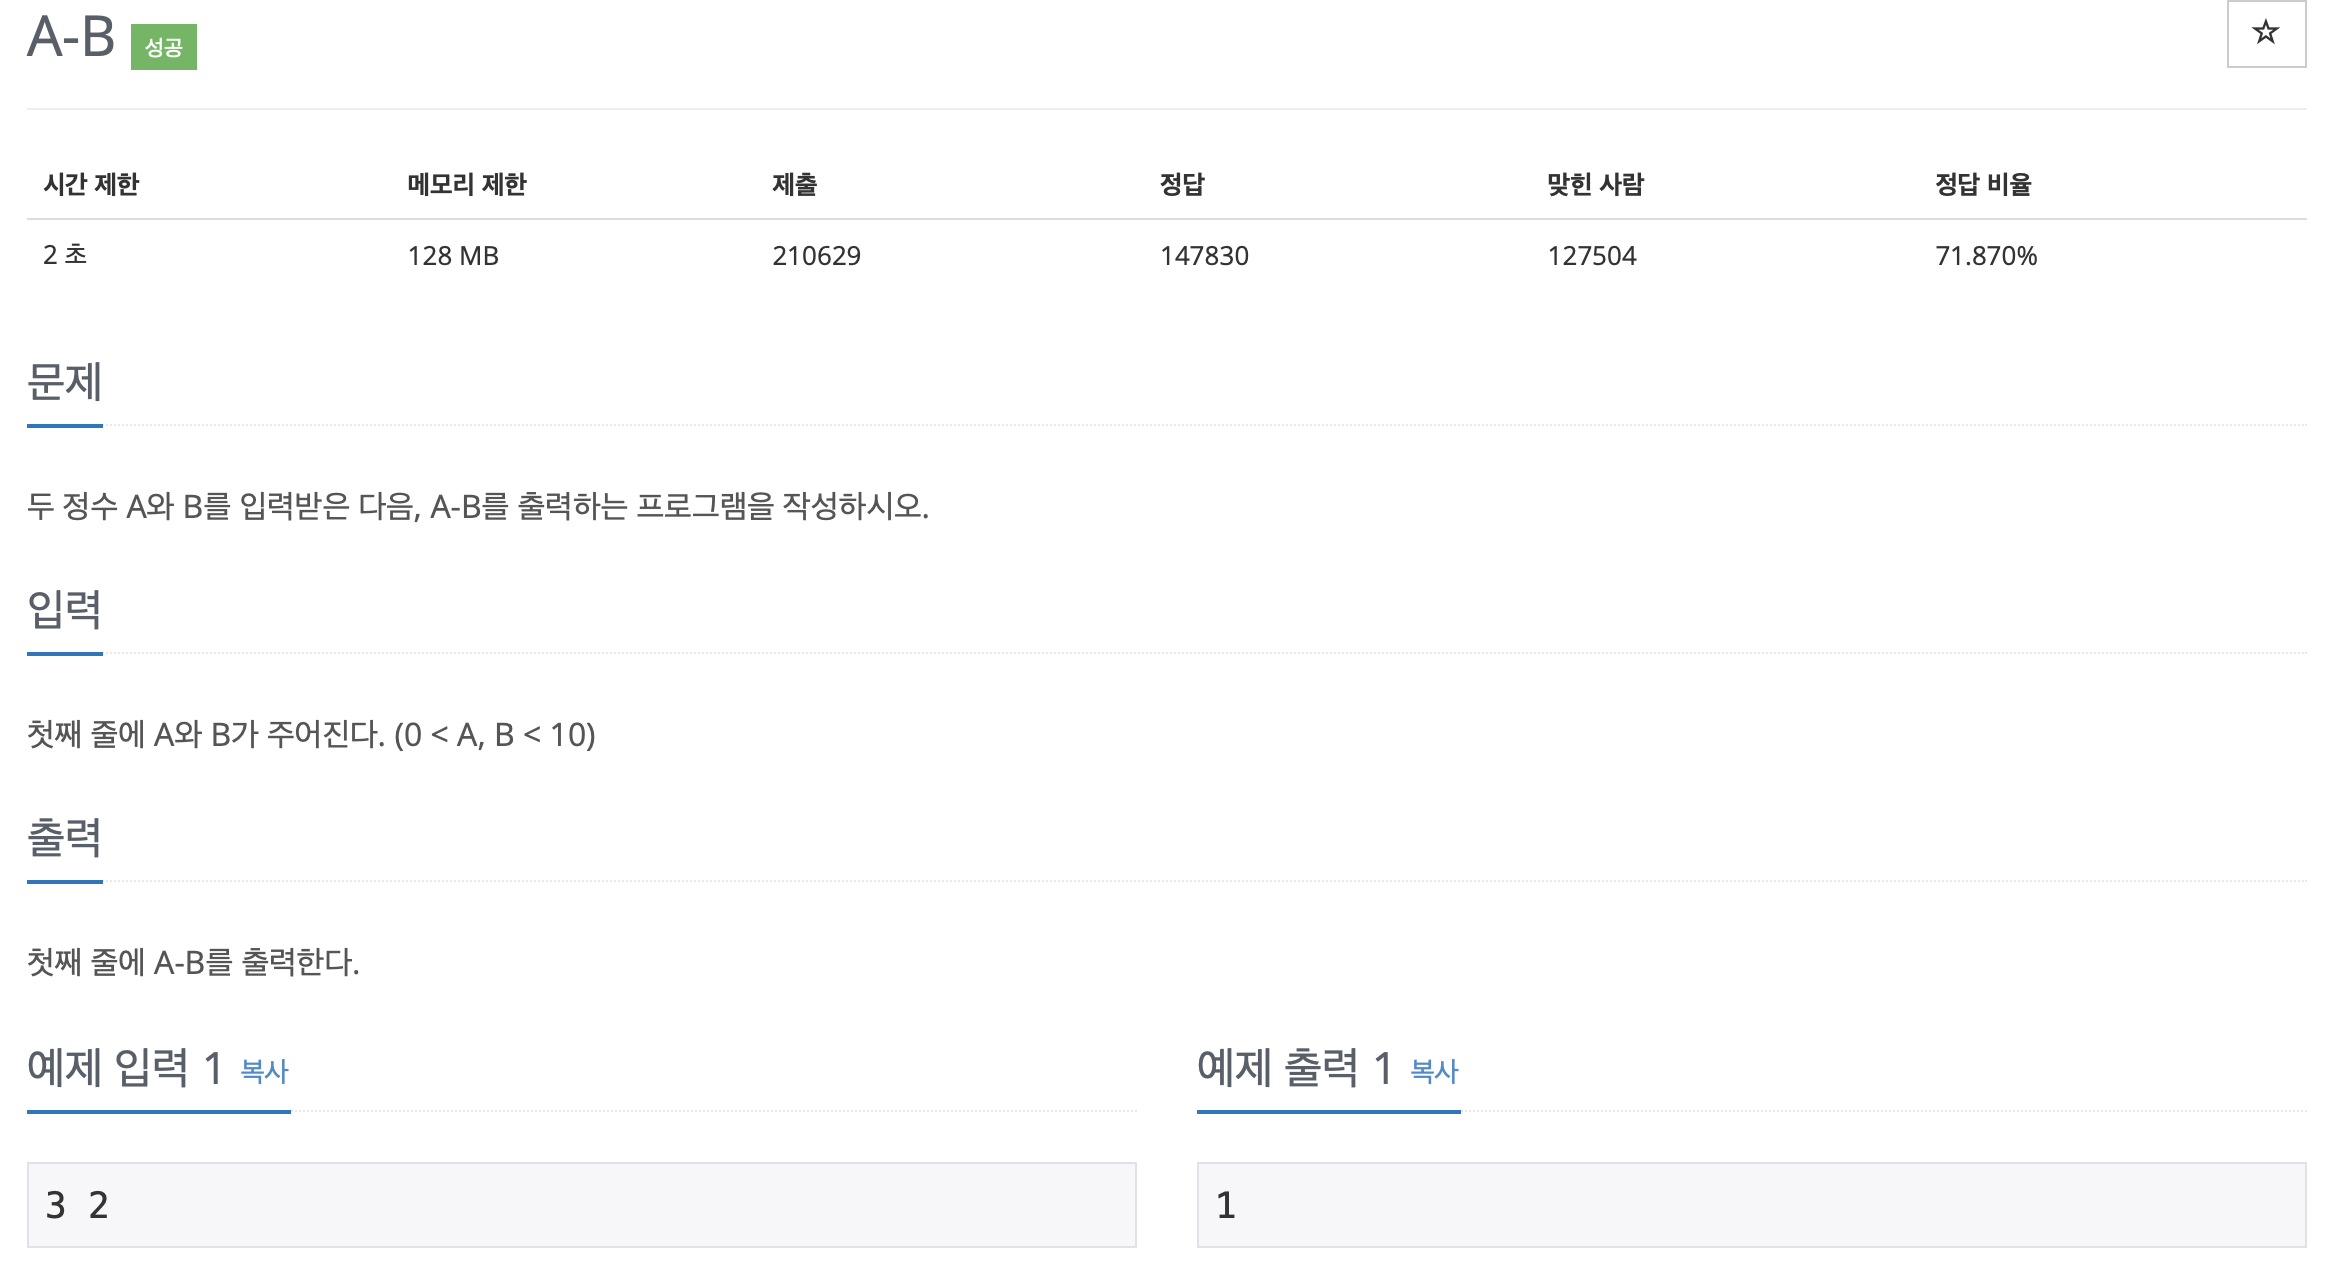Click the 시간 제한 column header
Viewport: 2336px width, 1278px height.
(91, 184)
